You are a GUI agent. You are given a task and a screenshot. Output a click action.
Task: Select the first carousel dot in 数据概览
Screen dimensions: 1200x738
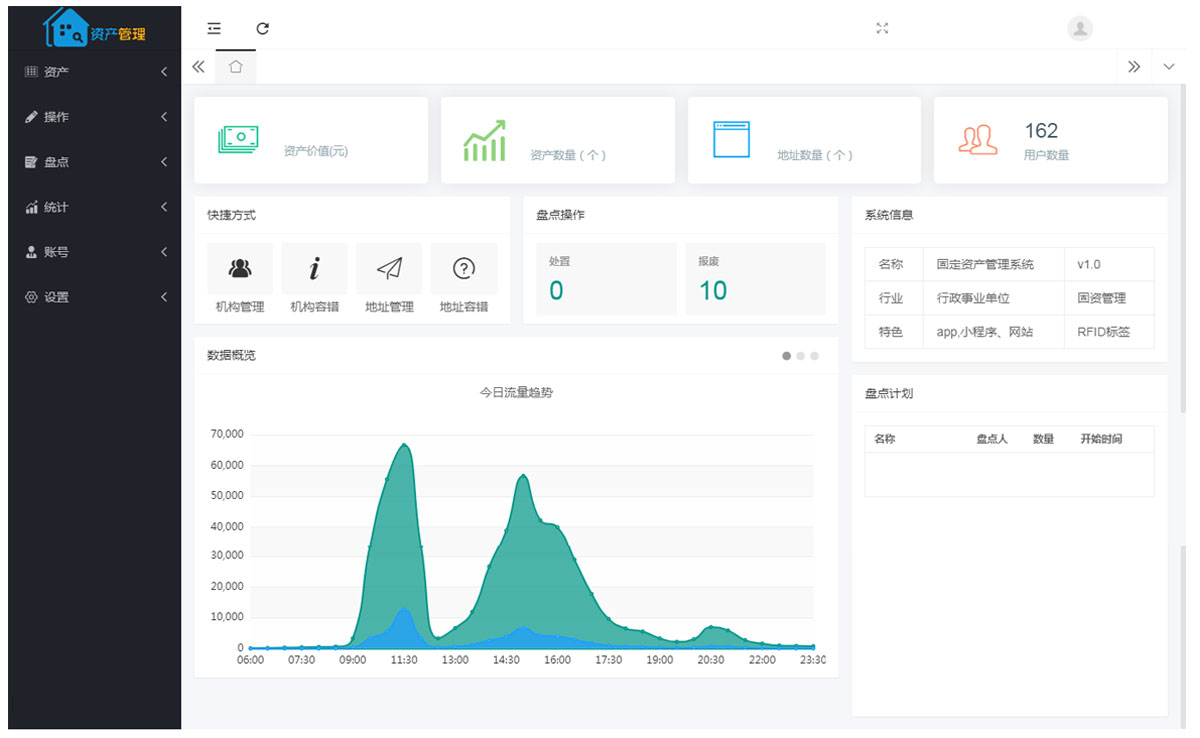pos(787,356)
